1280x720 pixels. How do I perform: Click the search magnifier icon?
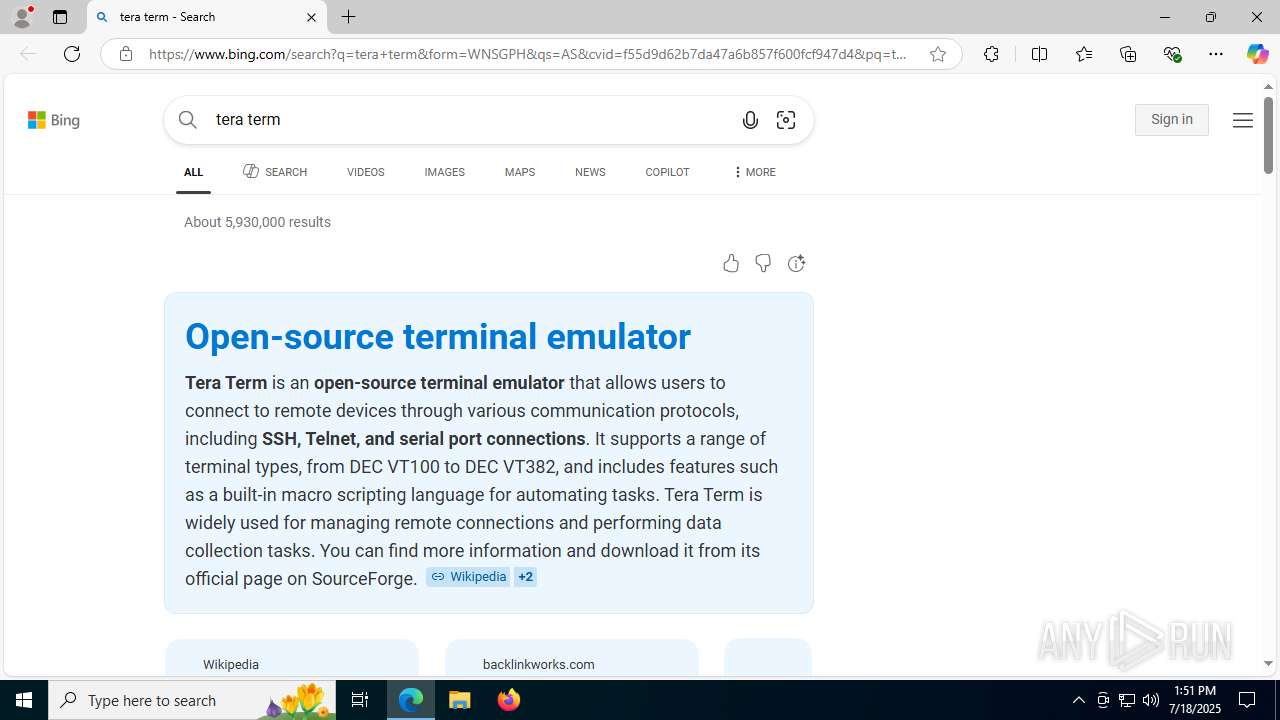click(x=188, y=120)
